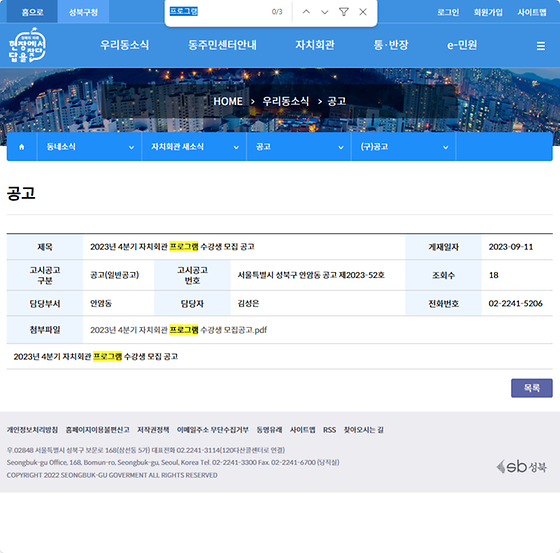Click the 홈페이지이용불편신고 footer link
Screen dimensions: 560x553
click(x=98, y=430)
